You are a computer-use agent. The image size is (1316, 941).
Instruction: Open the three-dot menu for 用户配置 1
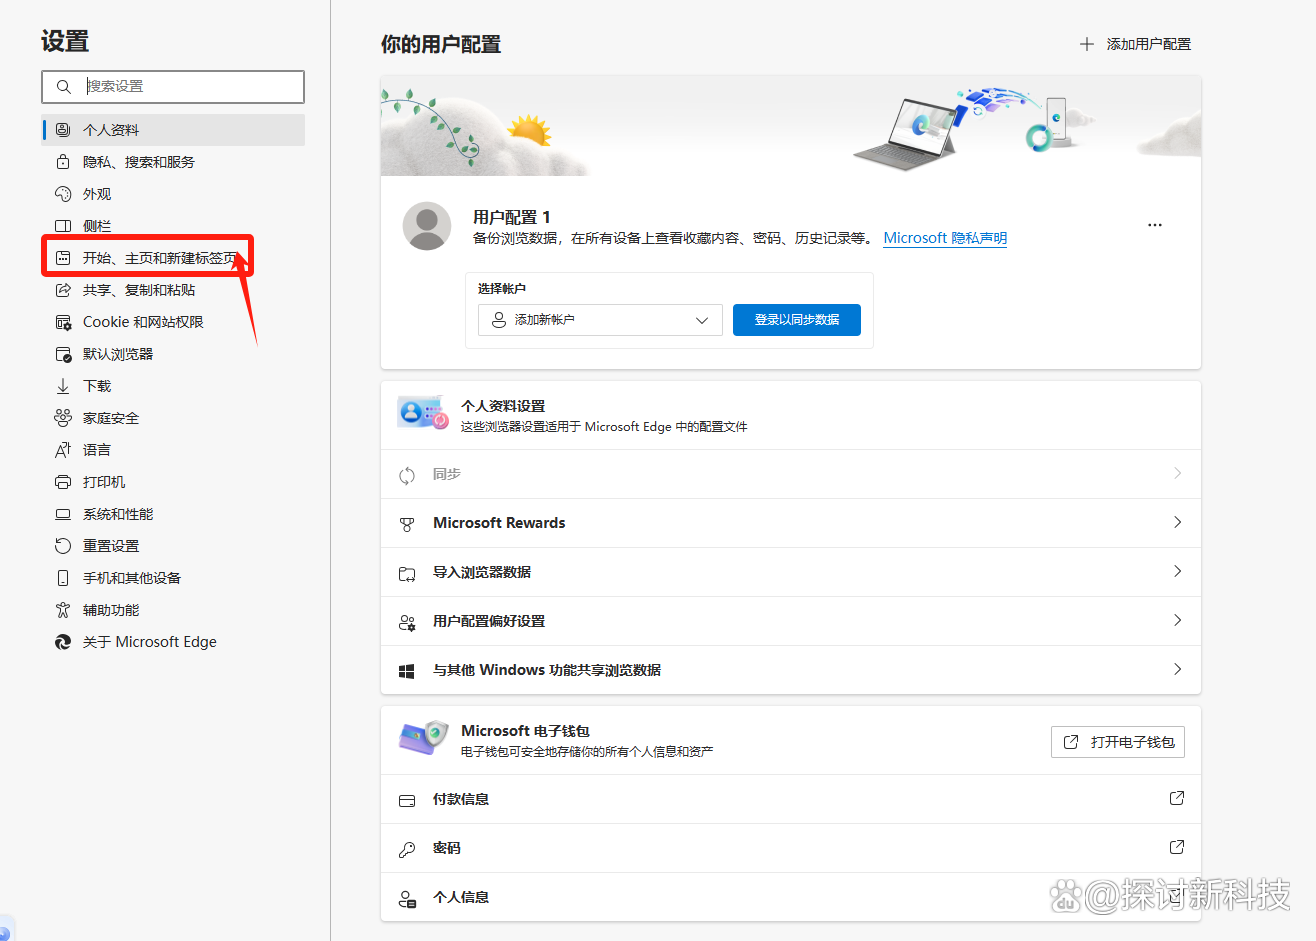[1155, 225]
